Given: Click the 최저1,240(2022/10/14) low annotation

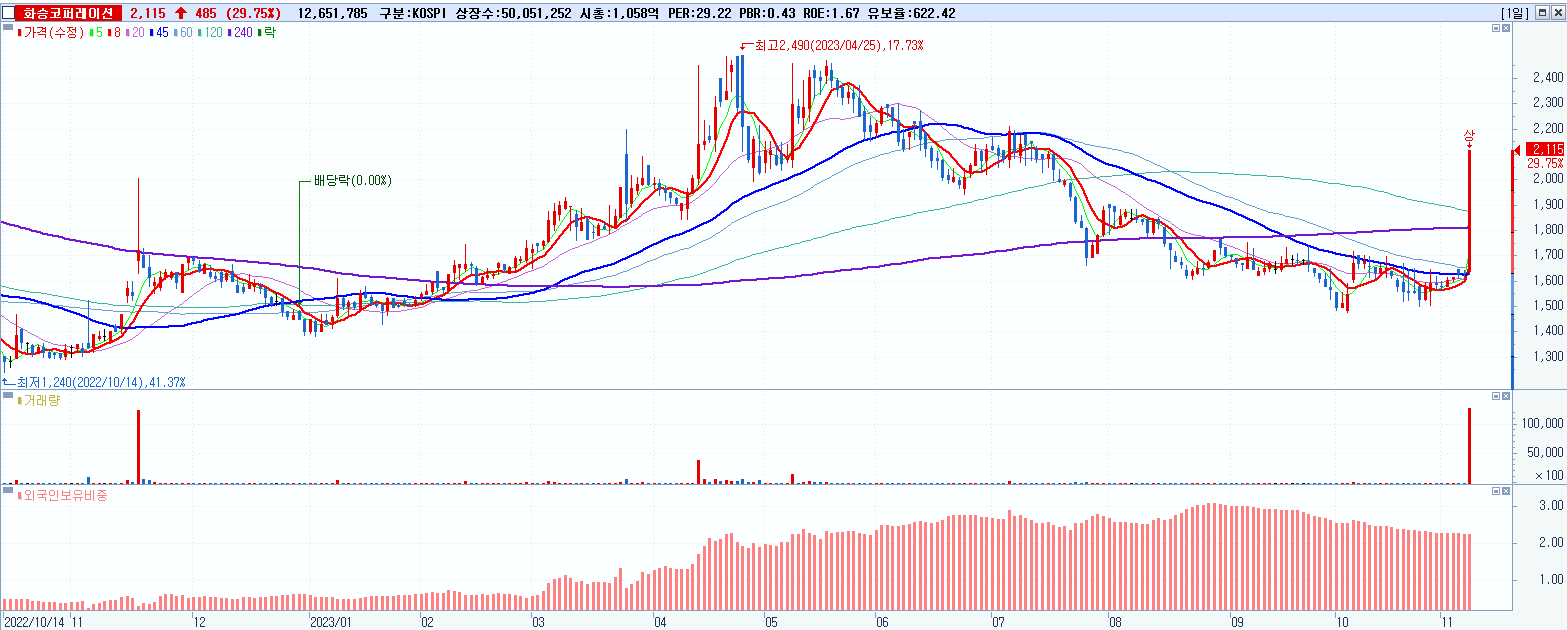Looking at the screenshot, I should point(100,382).
